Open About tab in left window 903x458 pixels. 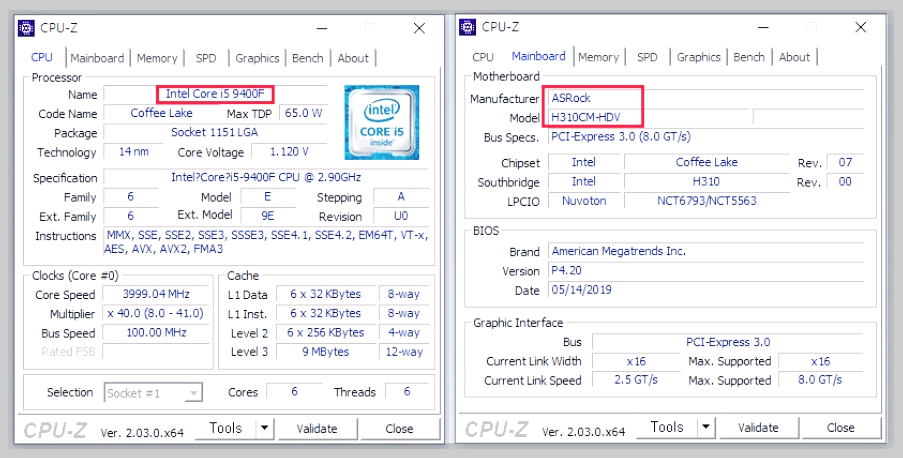coord(352,58)
